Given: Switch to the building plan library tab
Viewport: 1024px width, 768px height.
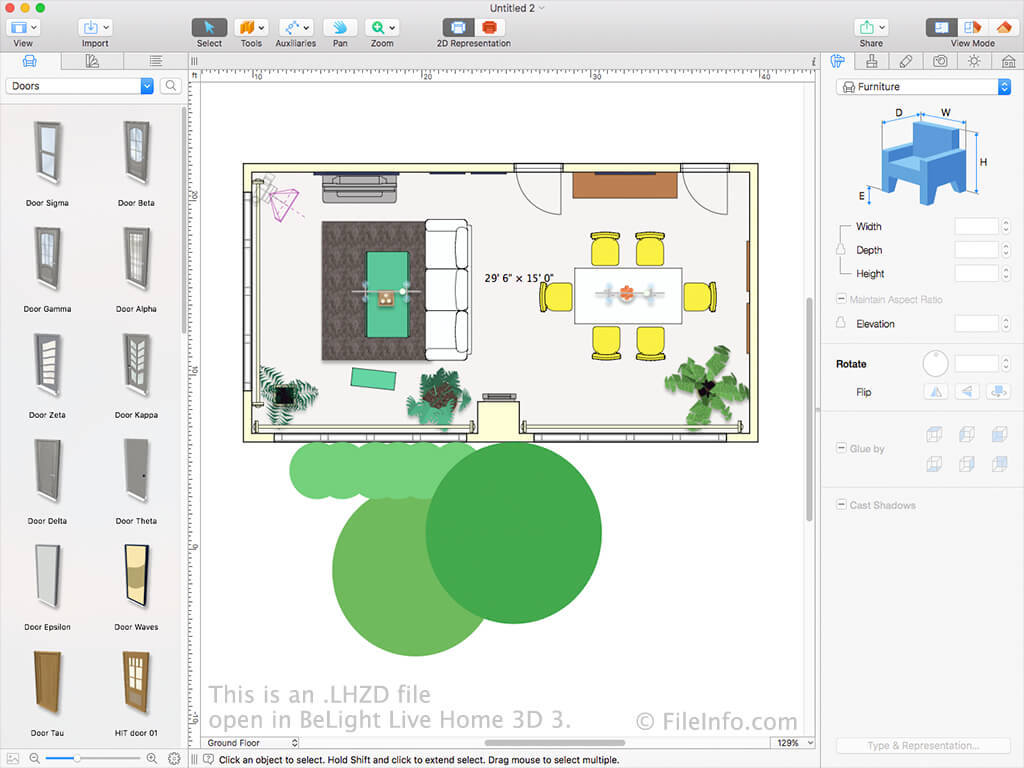Looking at the screenshot, I should pyautogui.click(x=92, y=61).
